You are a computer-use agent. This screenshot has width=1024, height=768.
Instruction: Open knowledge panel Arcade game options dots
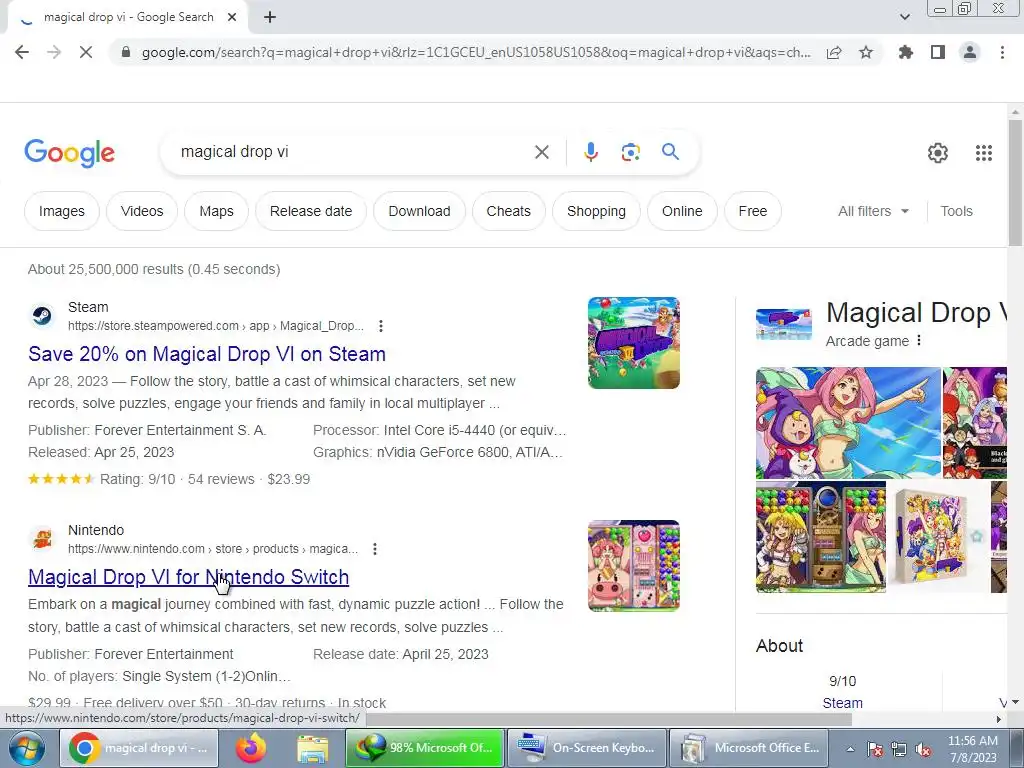919,340
